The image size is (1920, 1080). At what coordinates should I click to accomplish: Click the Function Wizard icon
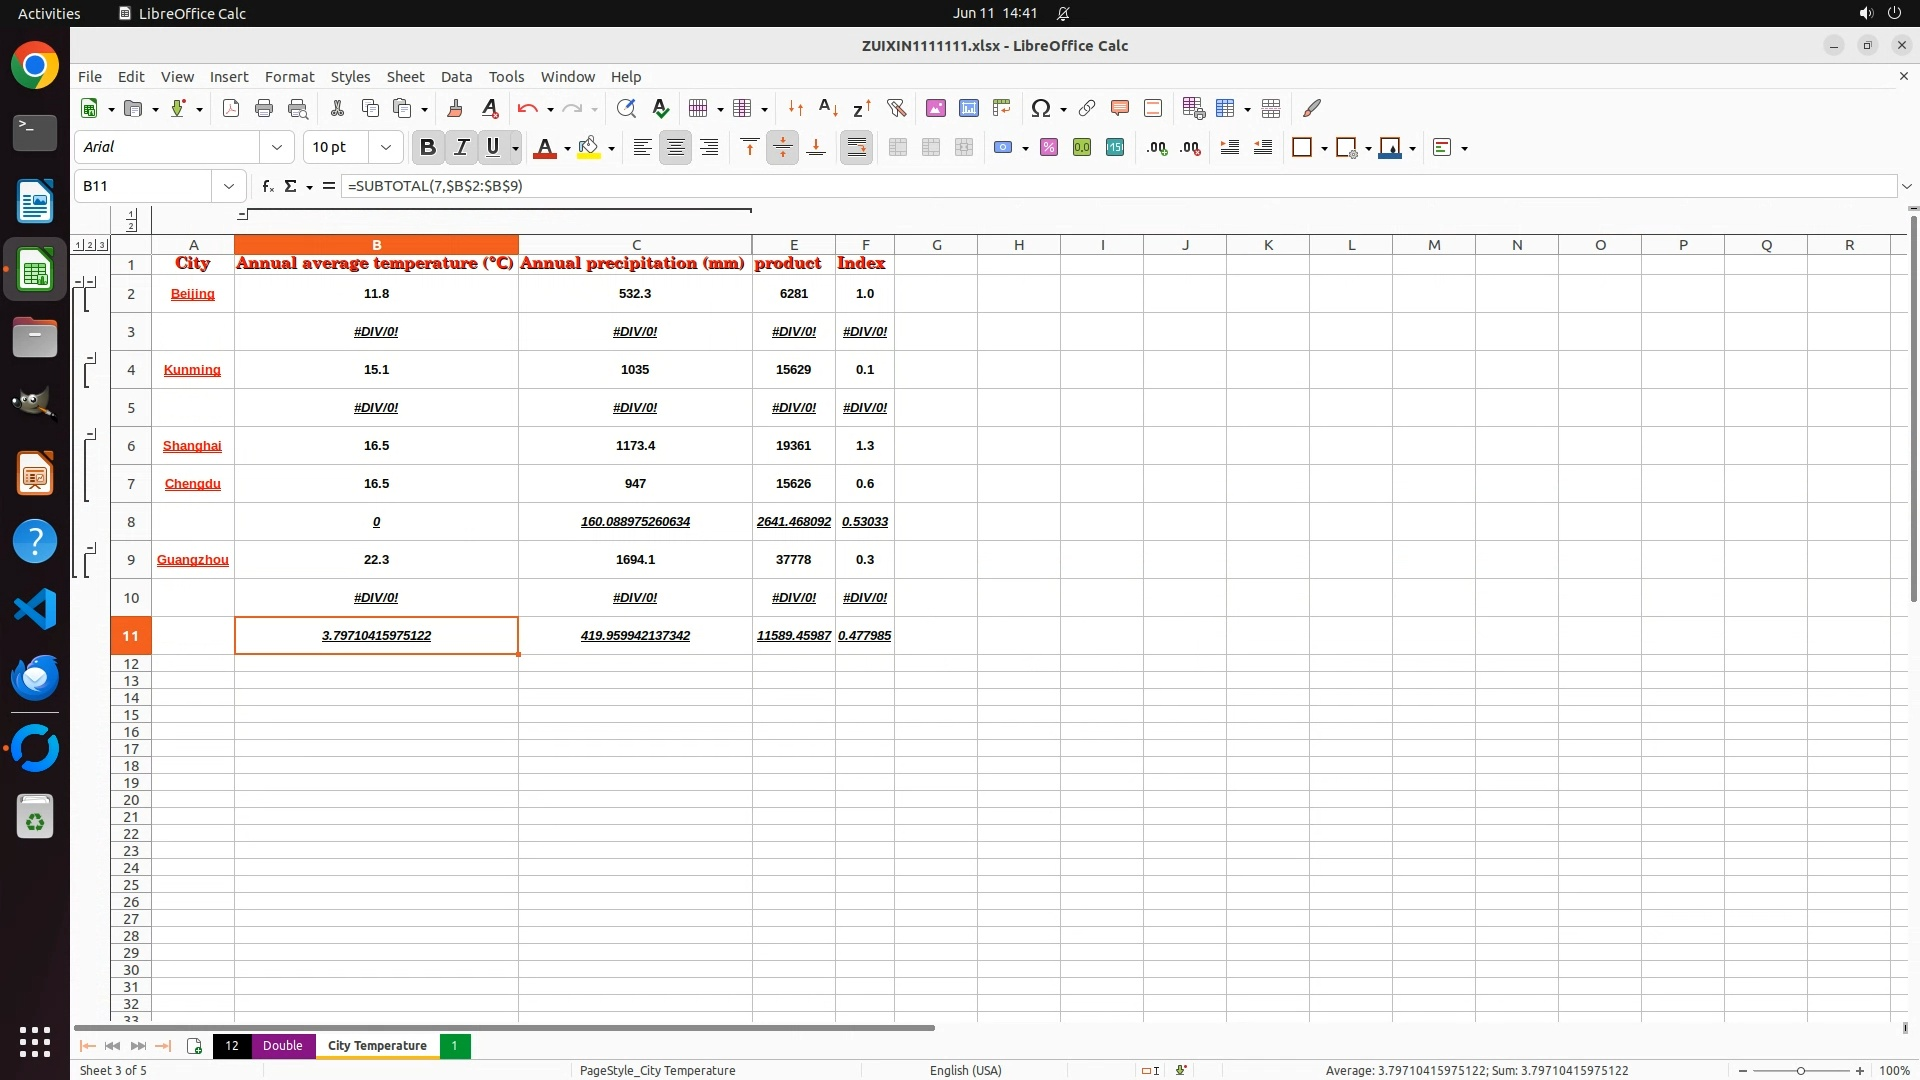267,186
